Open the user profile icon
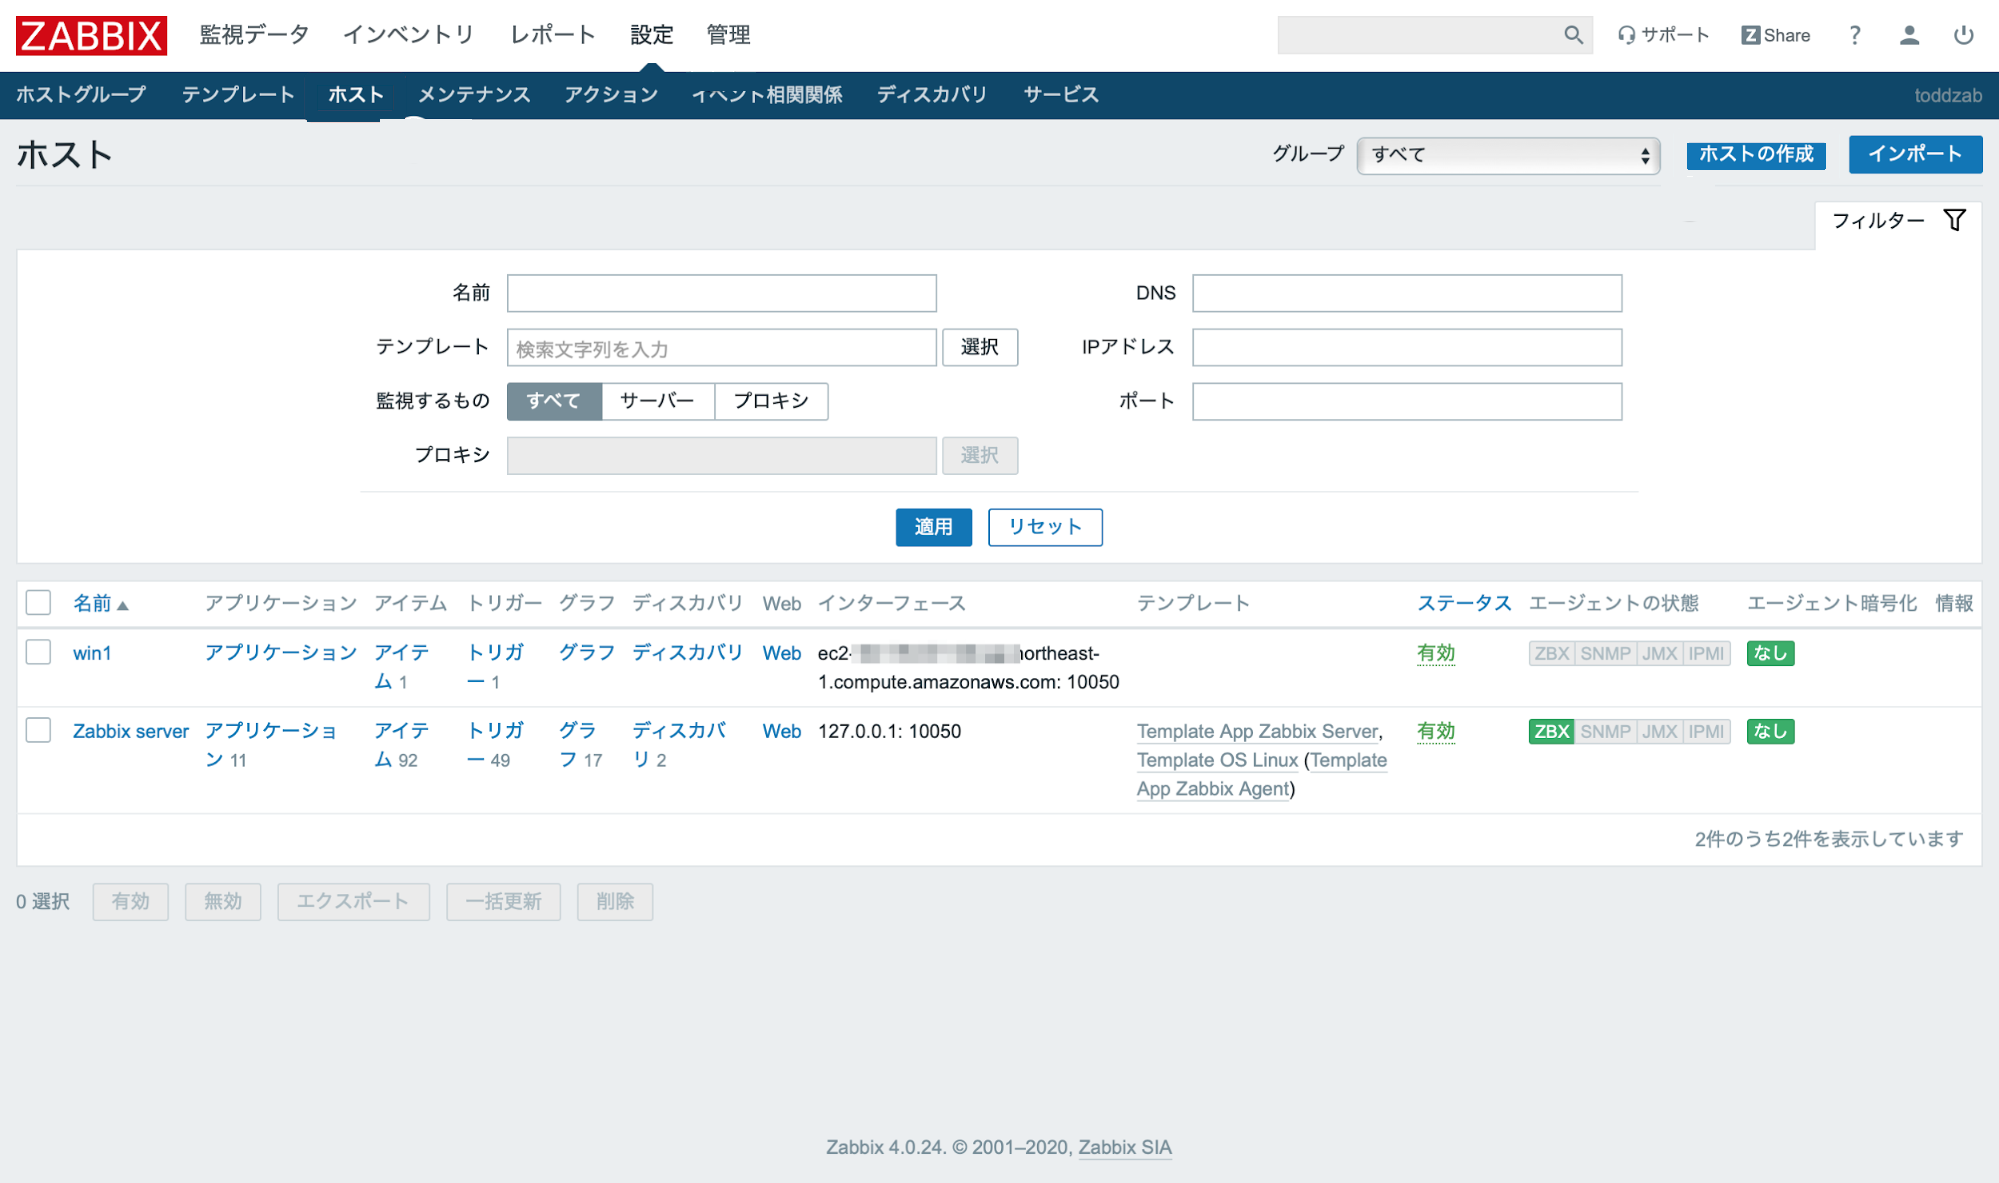The image size is (1999, 1183). (1909, 35)
